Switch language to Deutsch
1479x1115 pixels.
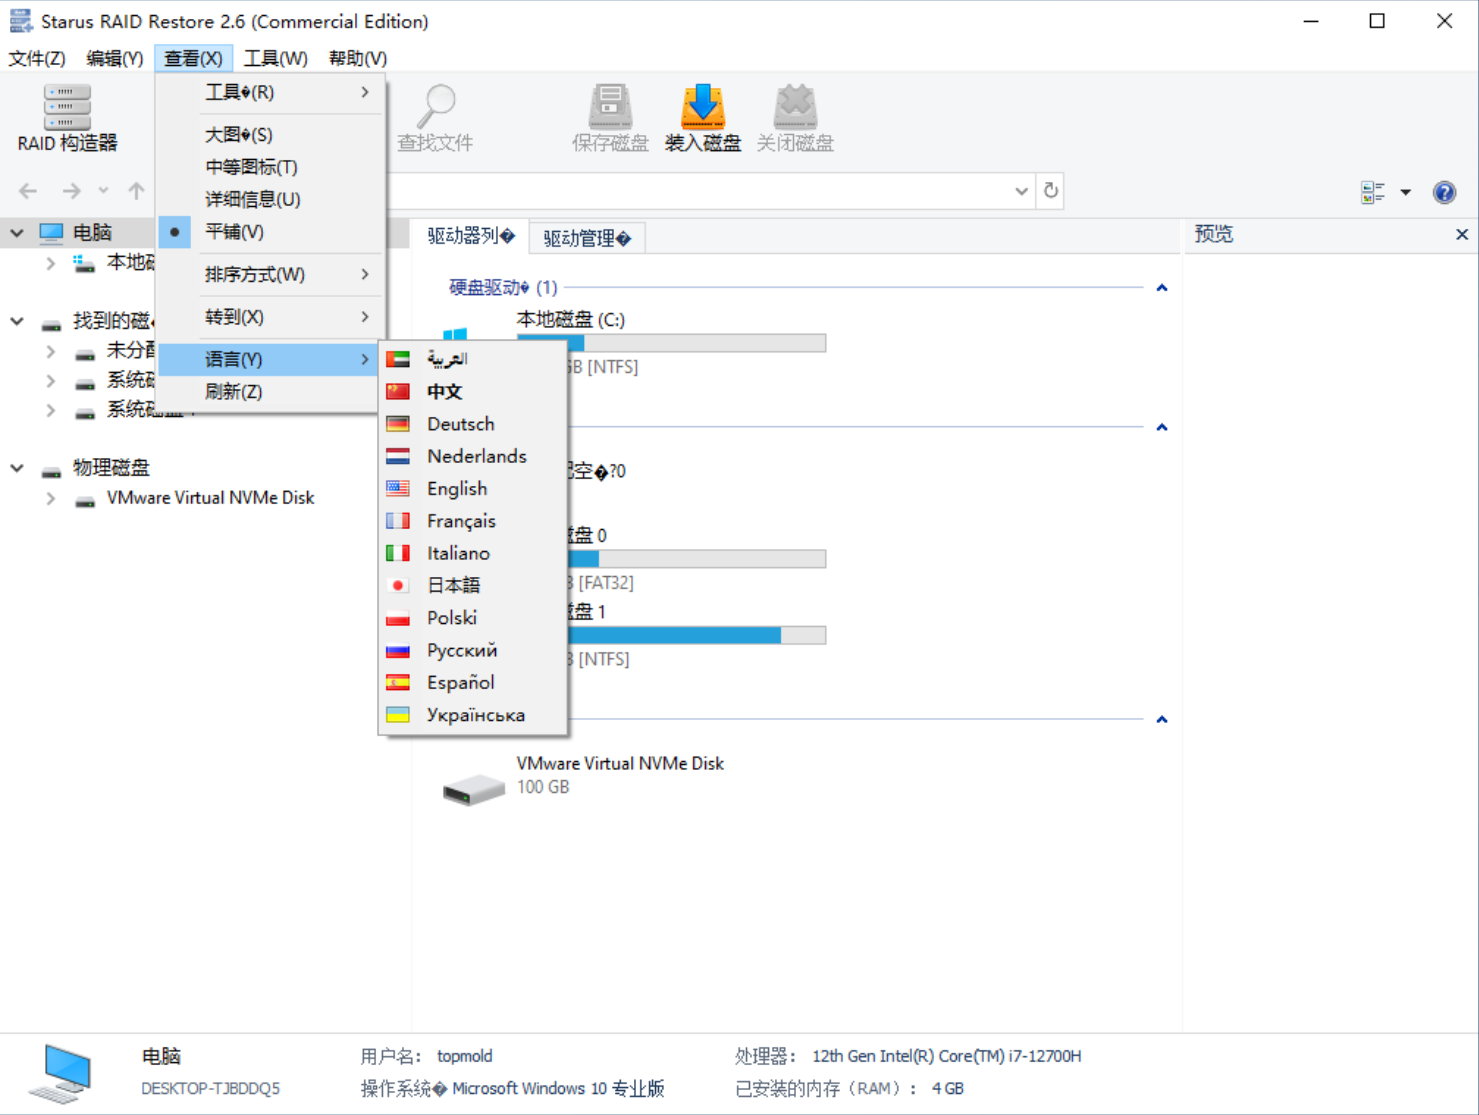473,424
